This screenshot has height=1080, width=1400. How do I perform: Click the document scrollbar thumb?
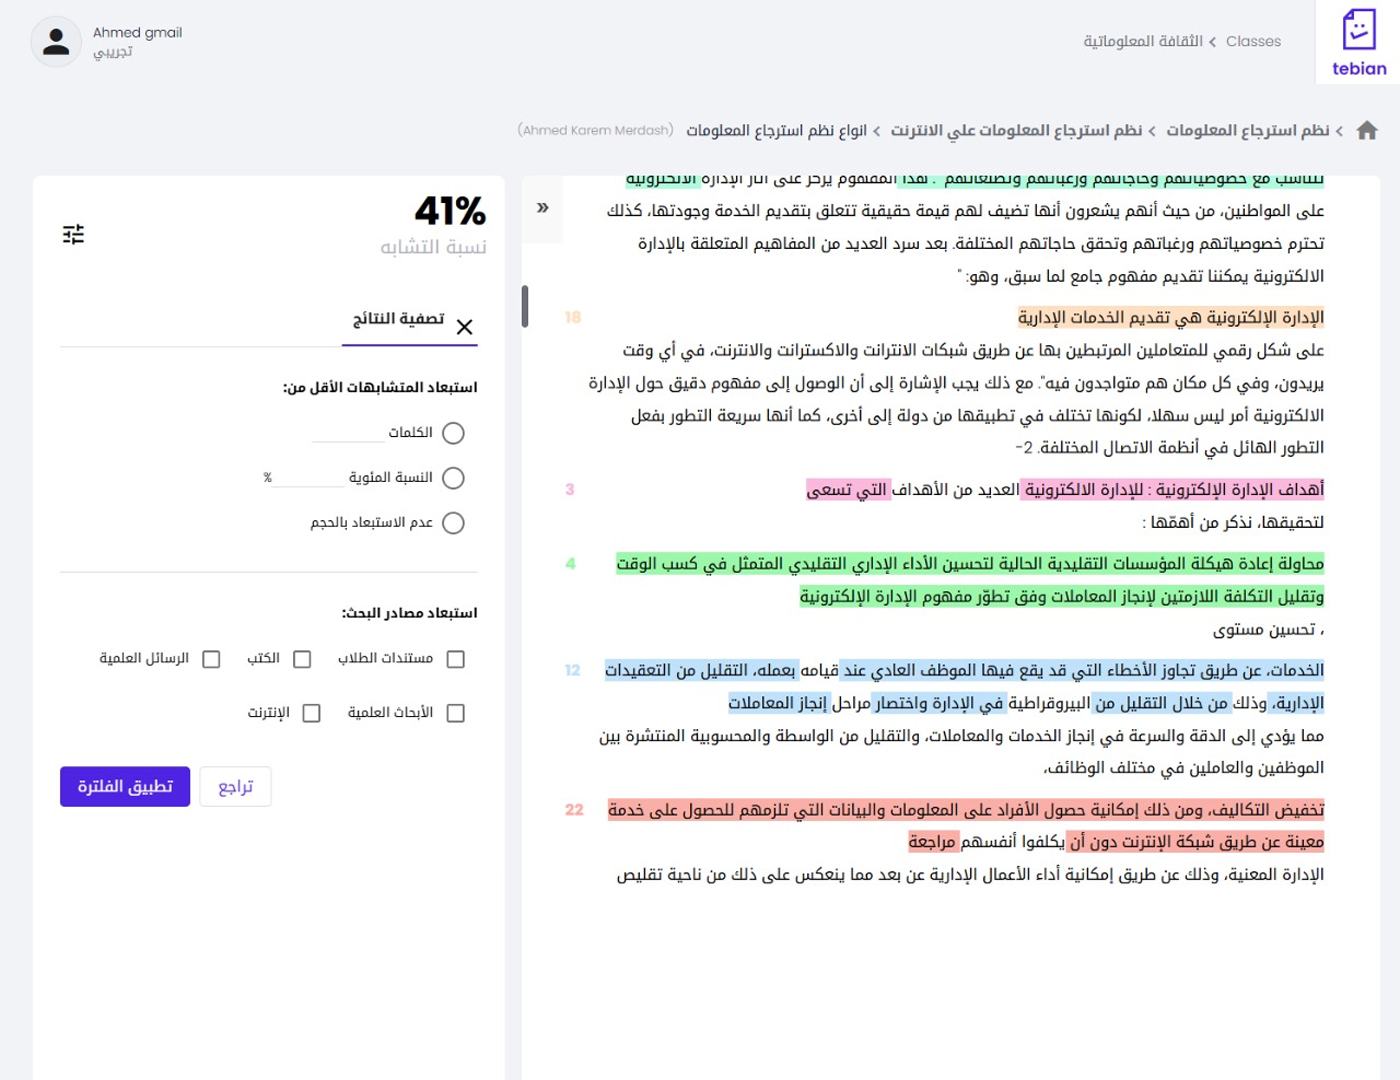[525, 307]
